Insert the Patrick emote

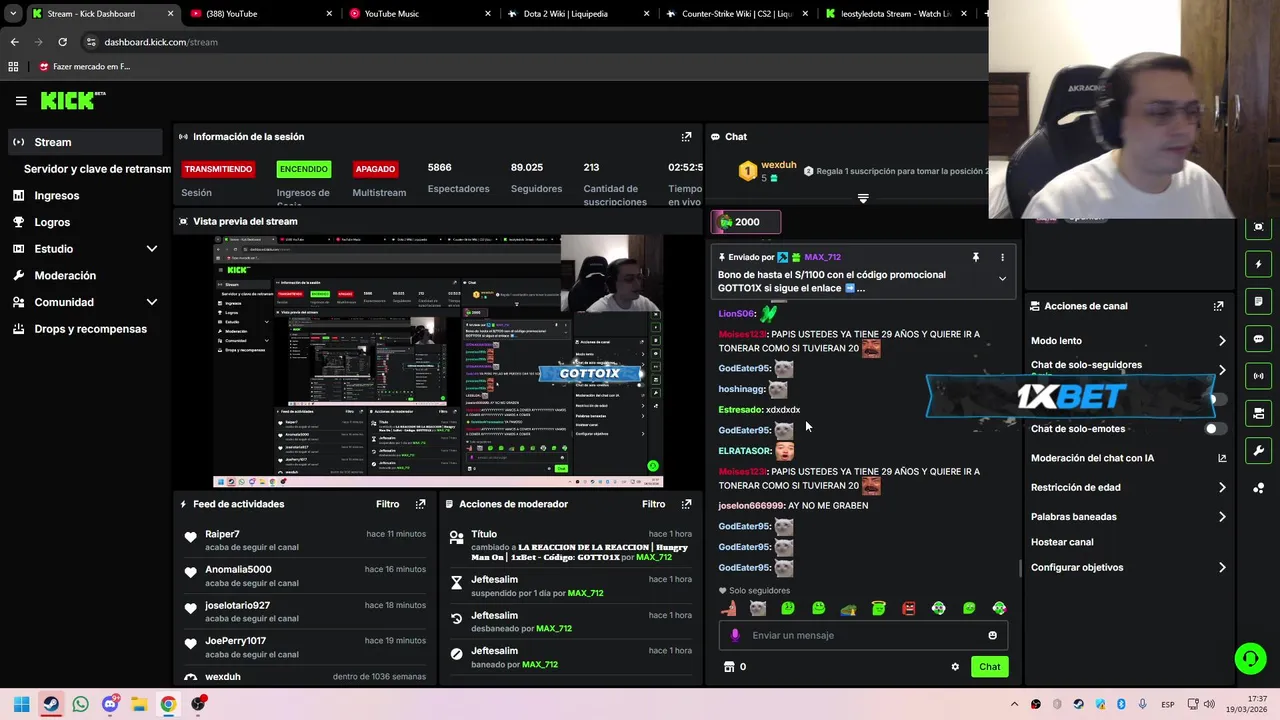tap(728, 608)
